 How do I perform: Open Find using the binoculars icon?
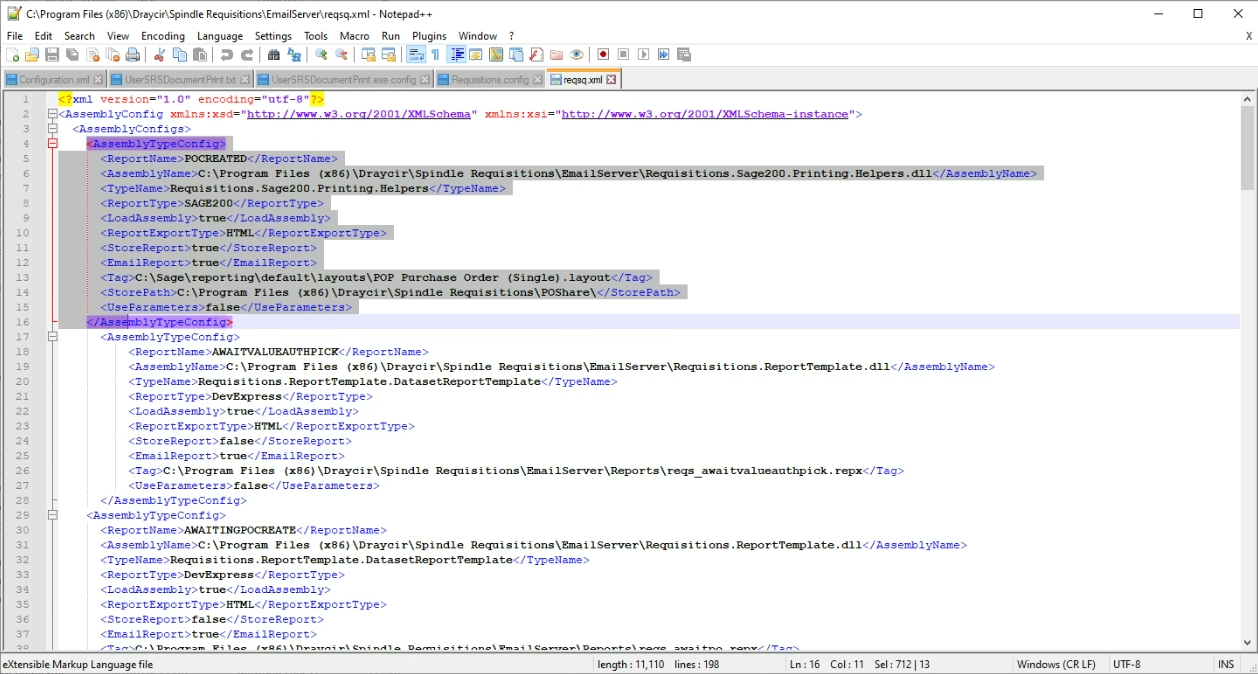(x=273, y=54)
